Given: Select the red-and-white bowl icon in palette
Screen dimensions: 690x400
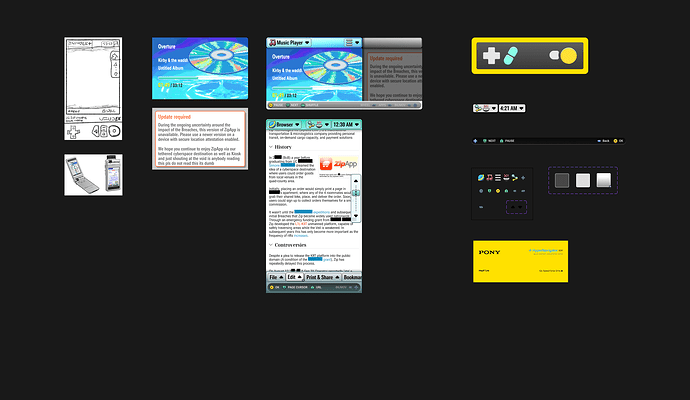Looking at the screenshot, I should [506, 178].
